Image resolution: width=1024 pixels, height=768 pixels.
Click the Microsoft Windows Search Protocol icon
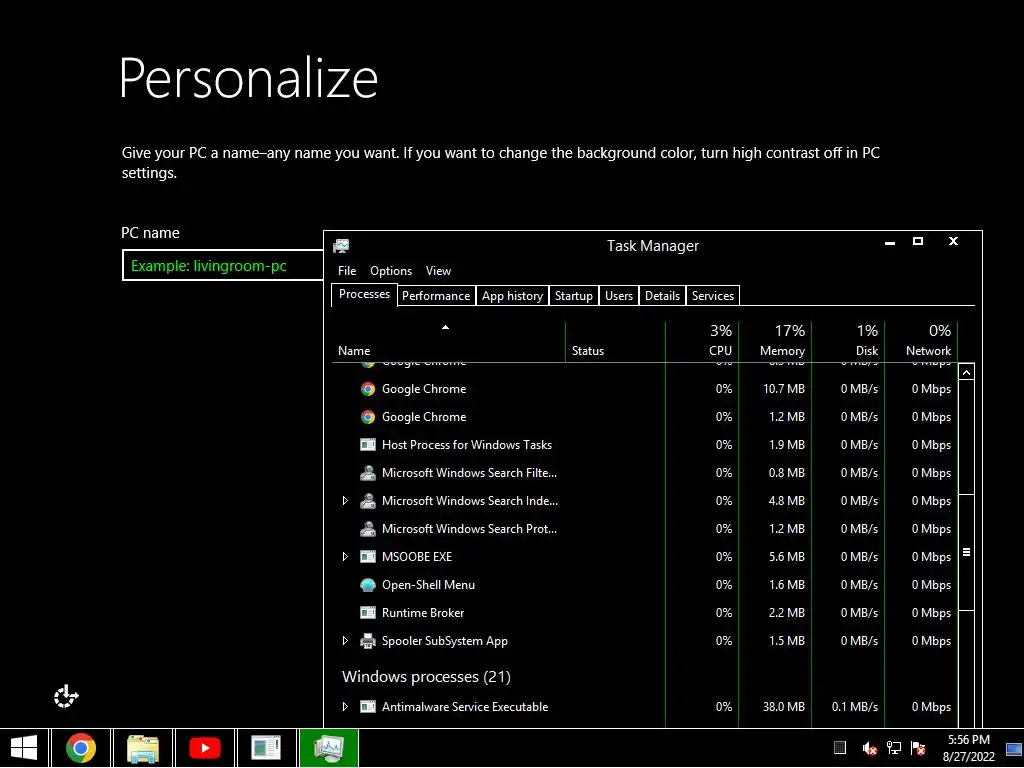(x=368, y=529)
